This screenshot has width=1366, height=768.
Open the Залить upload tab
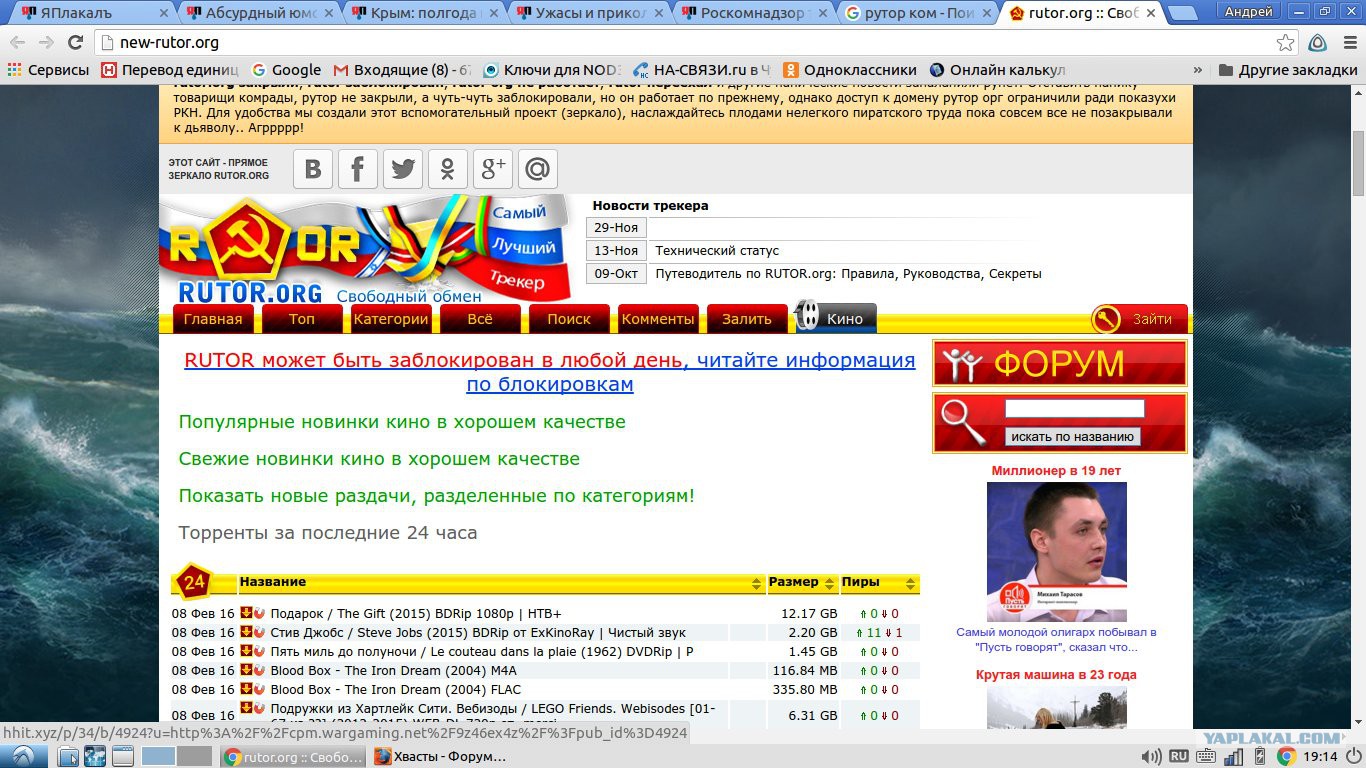pos(747,319)
